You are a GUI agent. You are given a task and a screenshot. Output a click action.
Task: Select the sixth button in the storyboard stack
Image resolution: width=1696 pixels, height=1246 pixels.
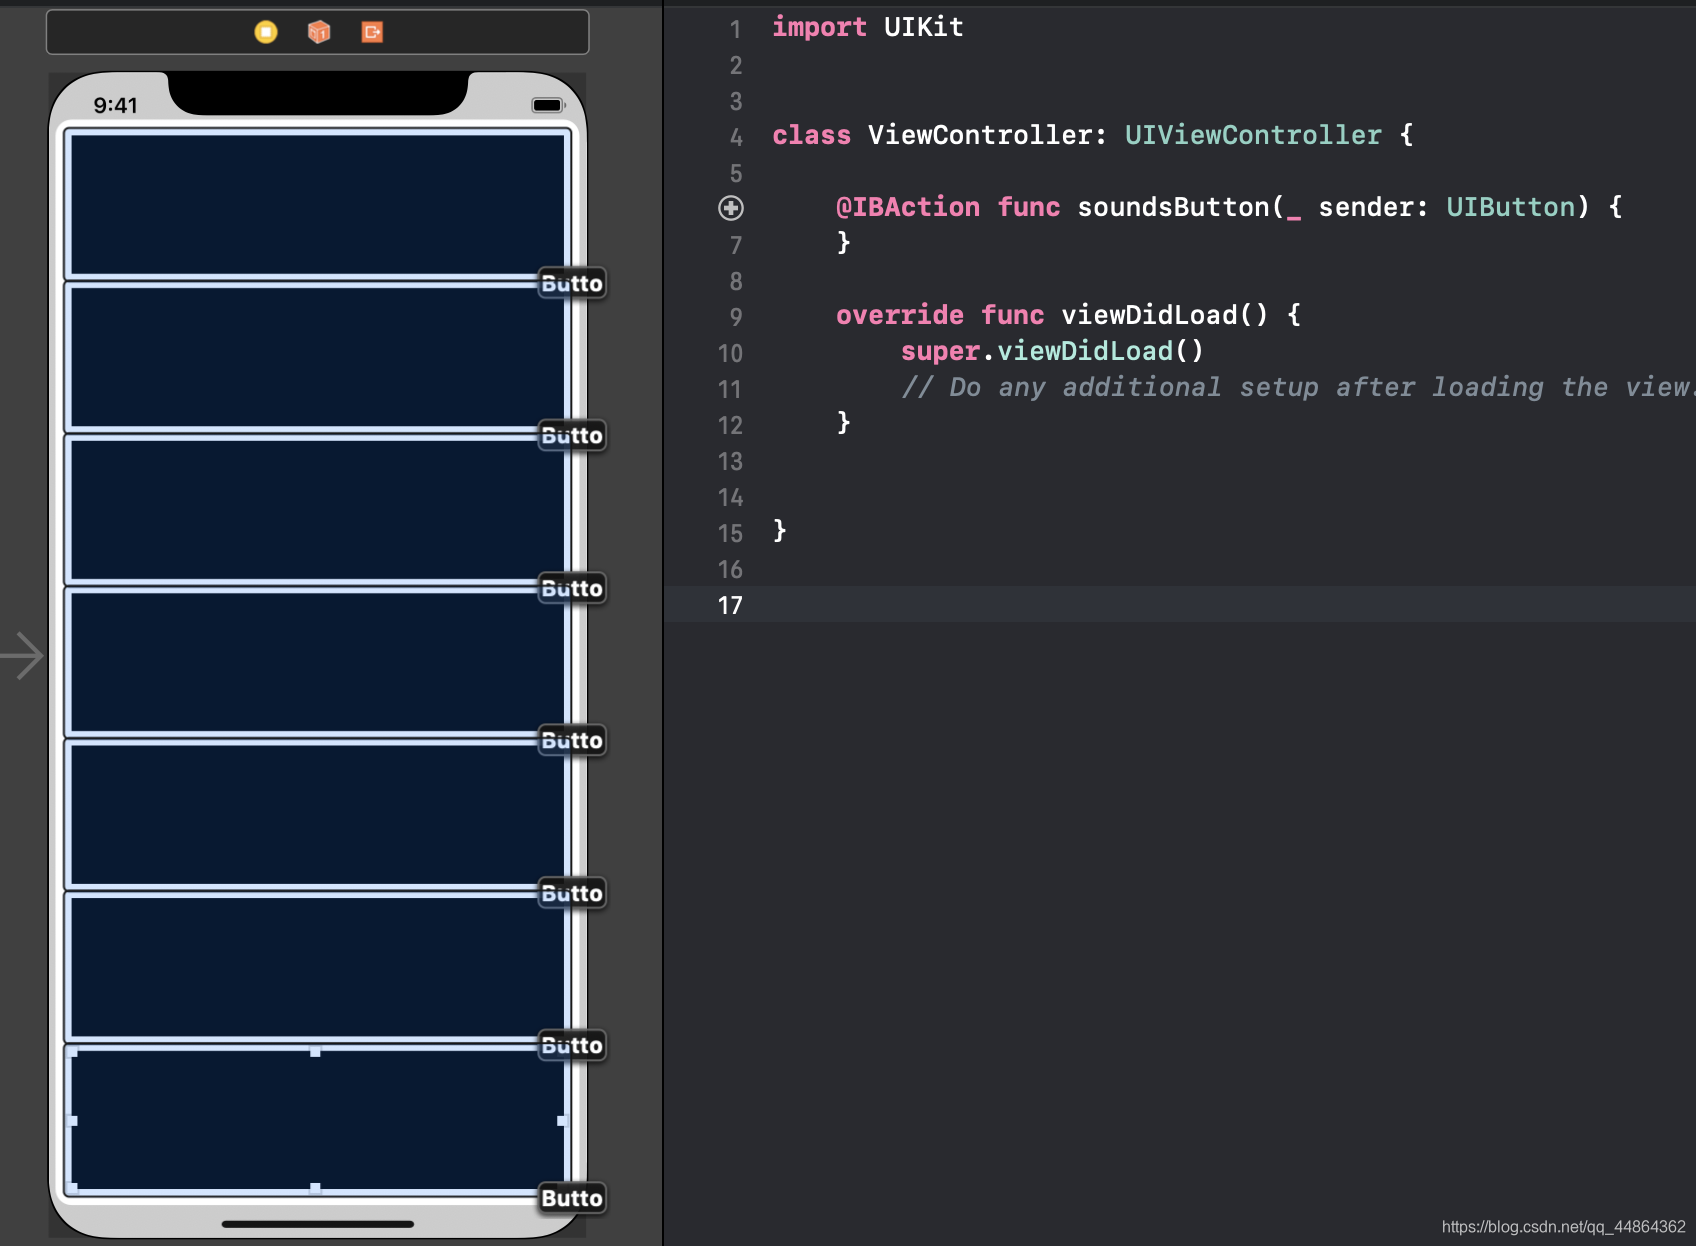pyautogui.click(x=318, y=967)
